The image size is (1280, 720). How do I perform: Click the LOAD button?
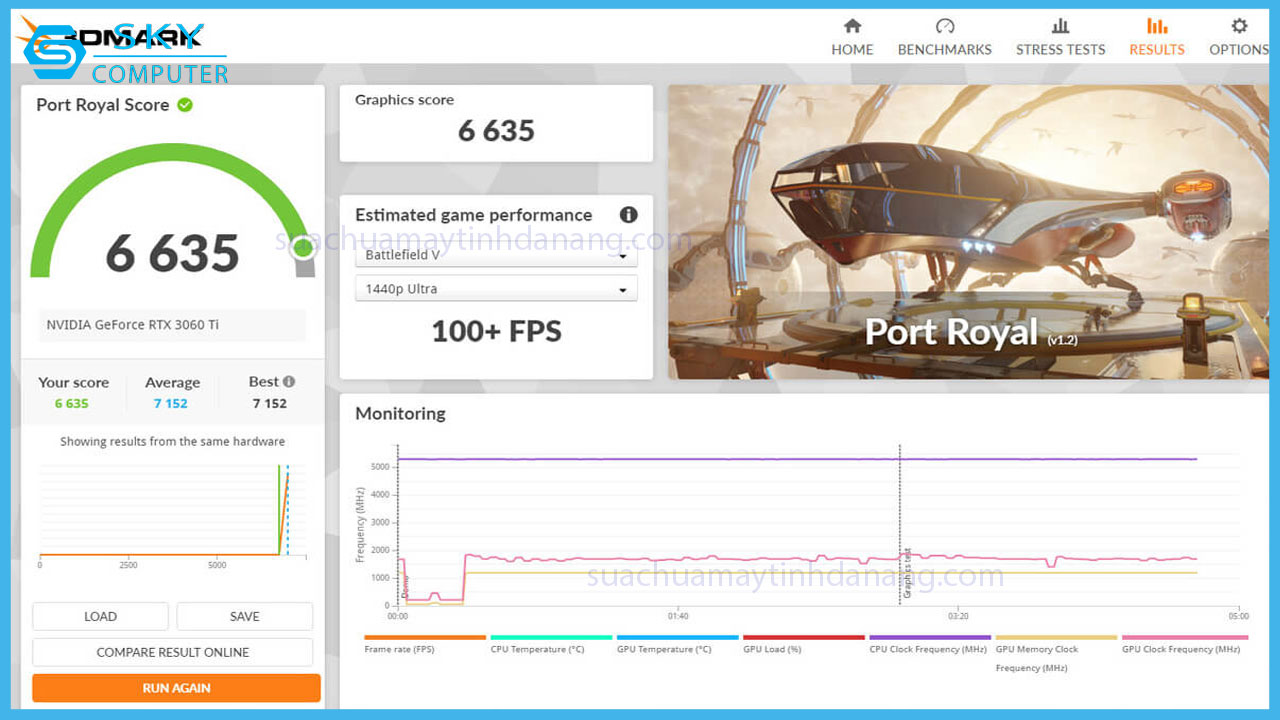point(100,616)
